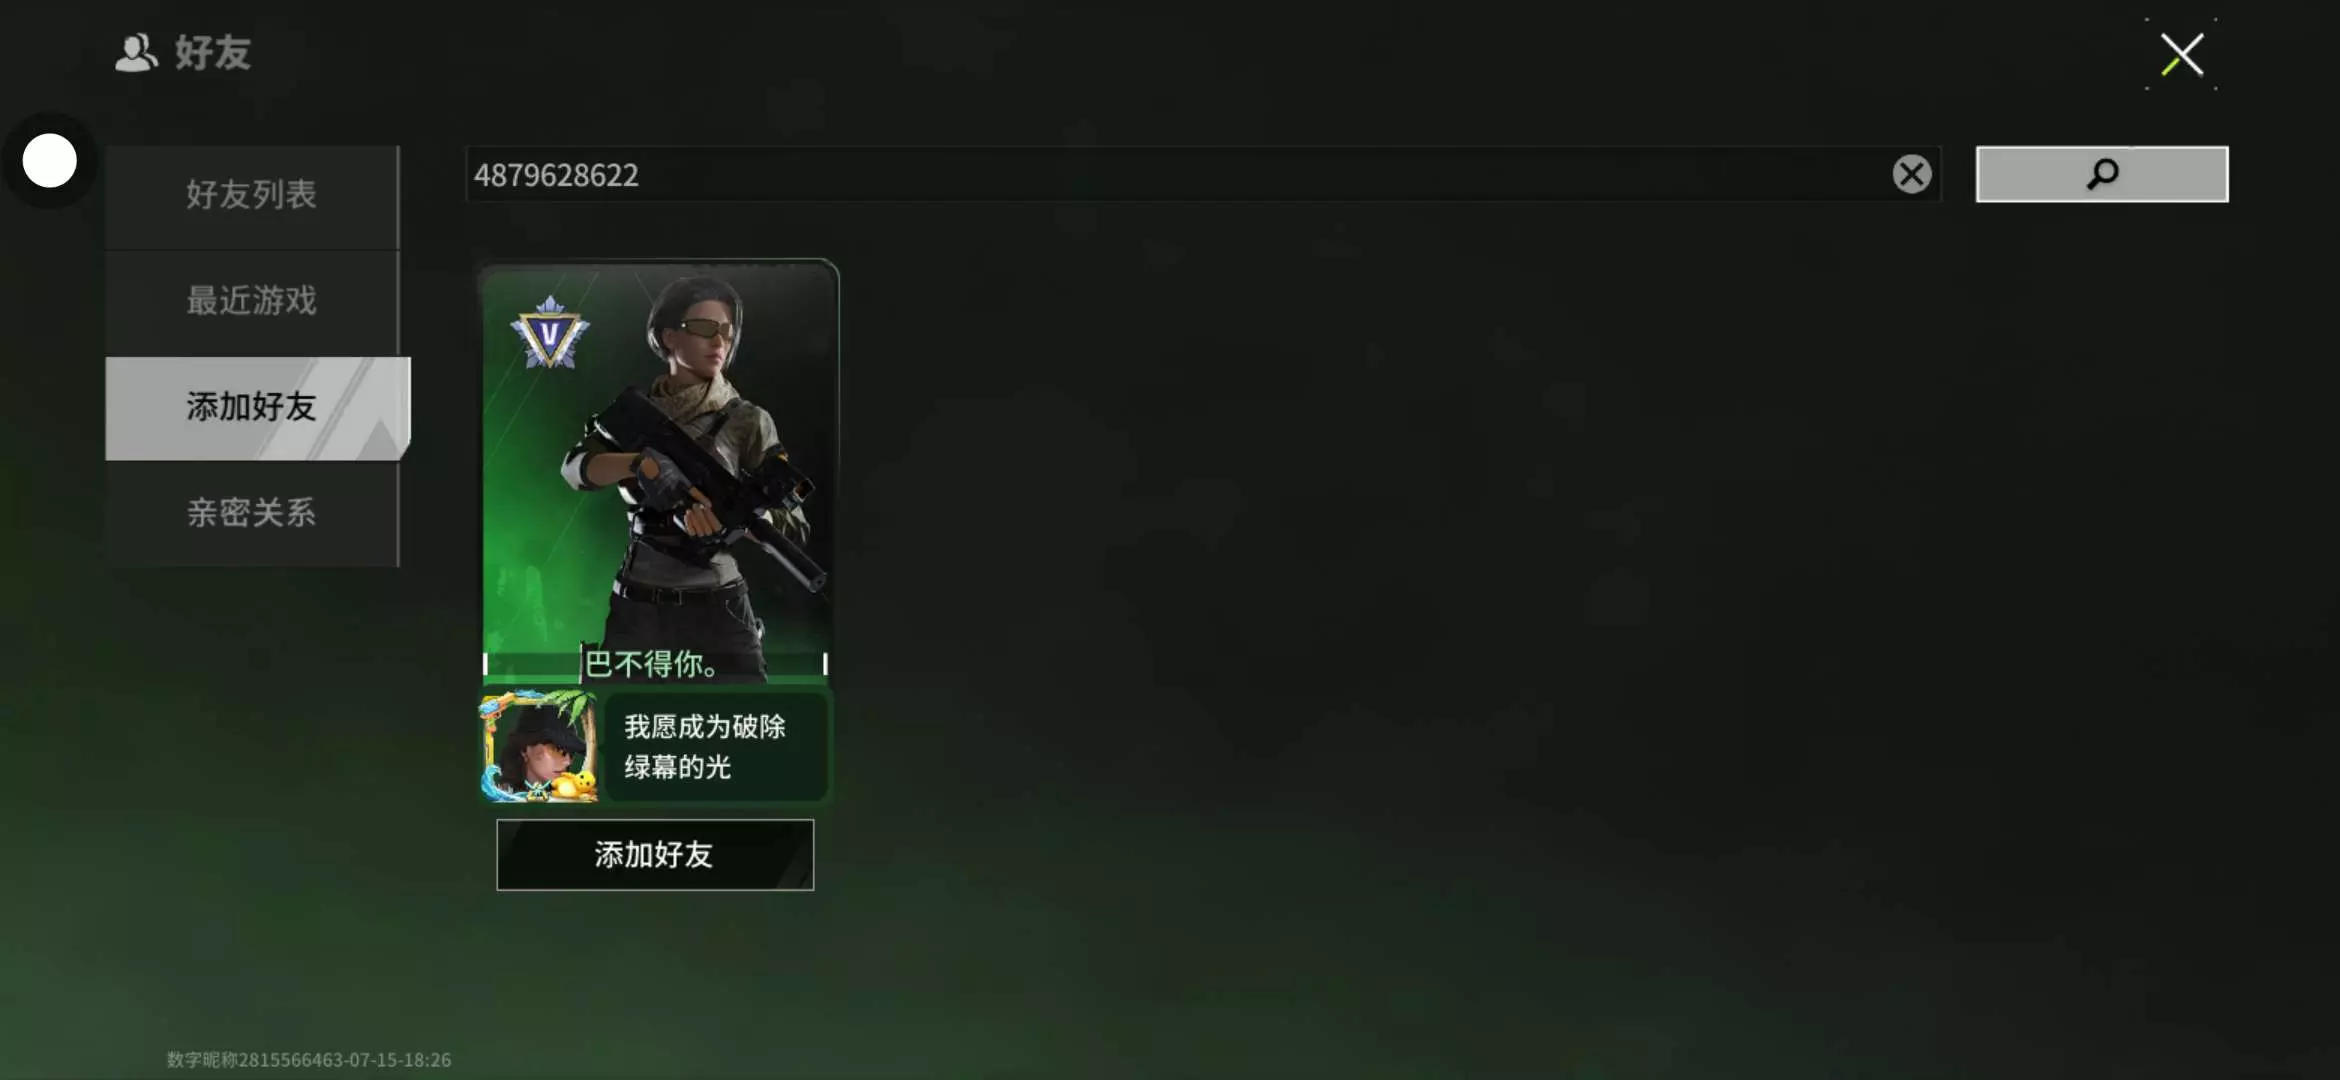Open the 亲密关系 tab
Screen dimensions: 2340x1080
click(x=252, y=513)
